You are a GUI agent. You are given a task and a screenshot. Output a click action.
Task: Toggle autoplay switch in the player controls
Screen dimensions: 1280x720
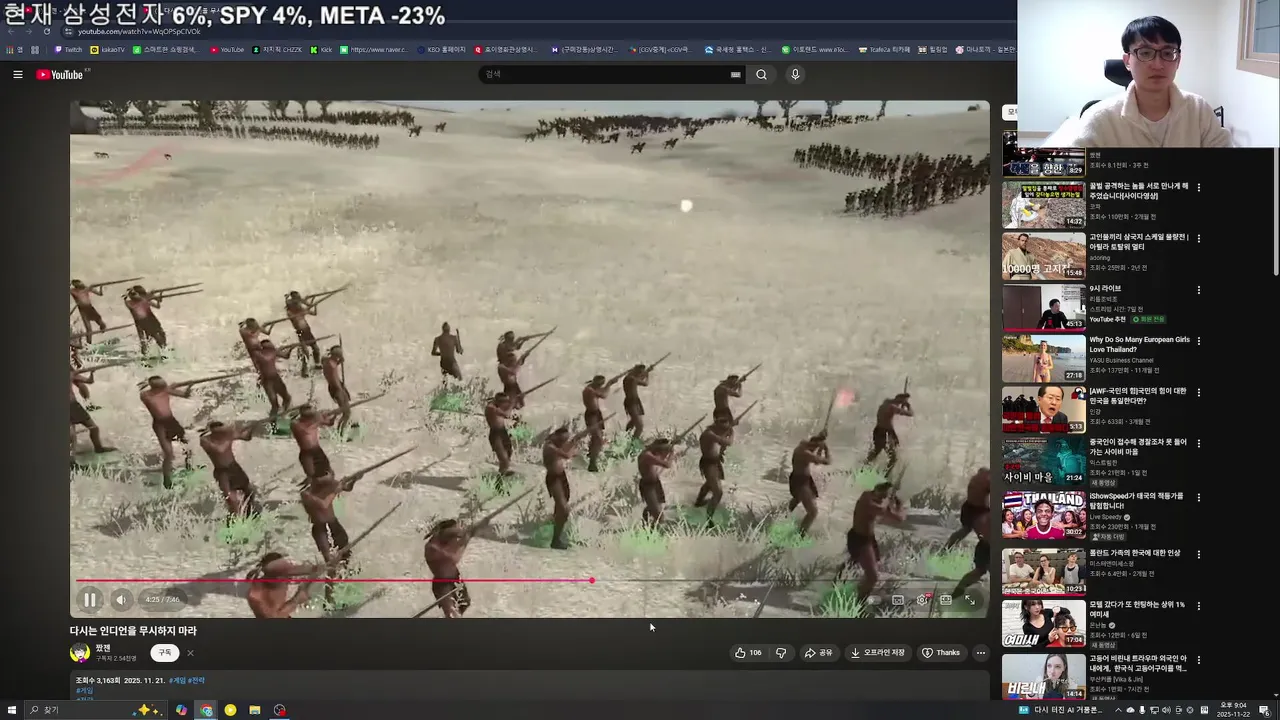(873, 600)
